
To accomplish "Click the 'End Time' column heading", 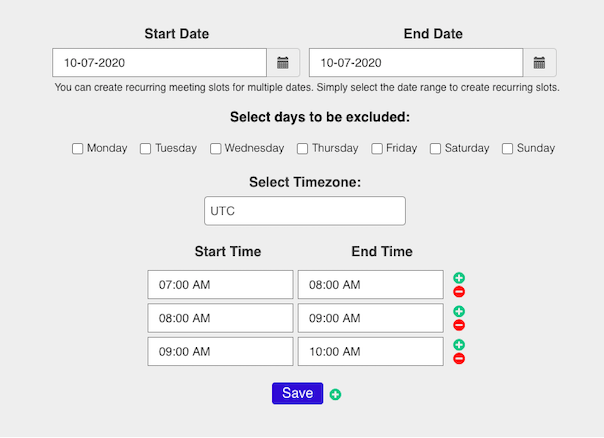I will [x=382, y=252].
